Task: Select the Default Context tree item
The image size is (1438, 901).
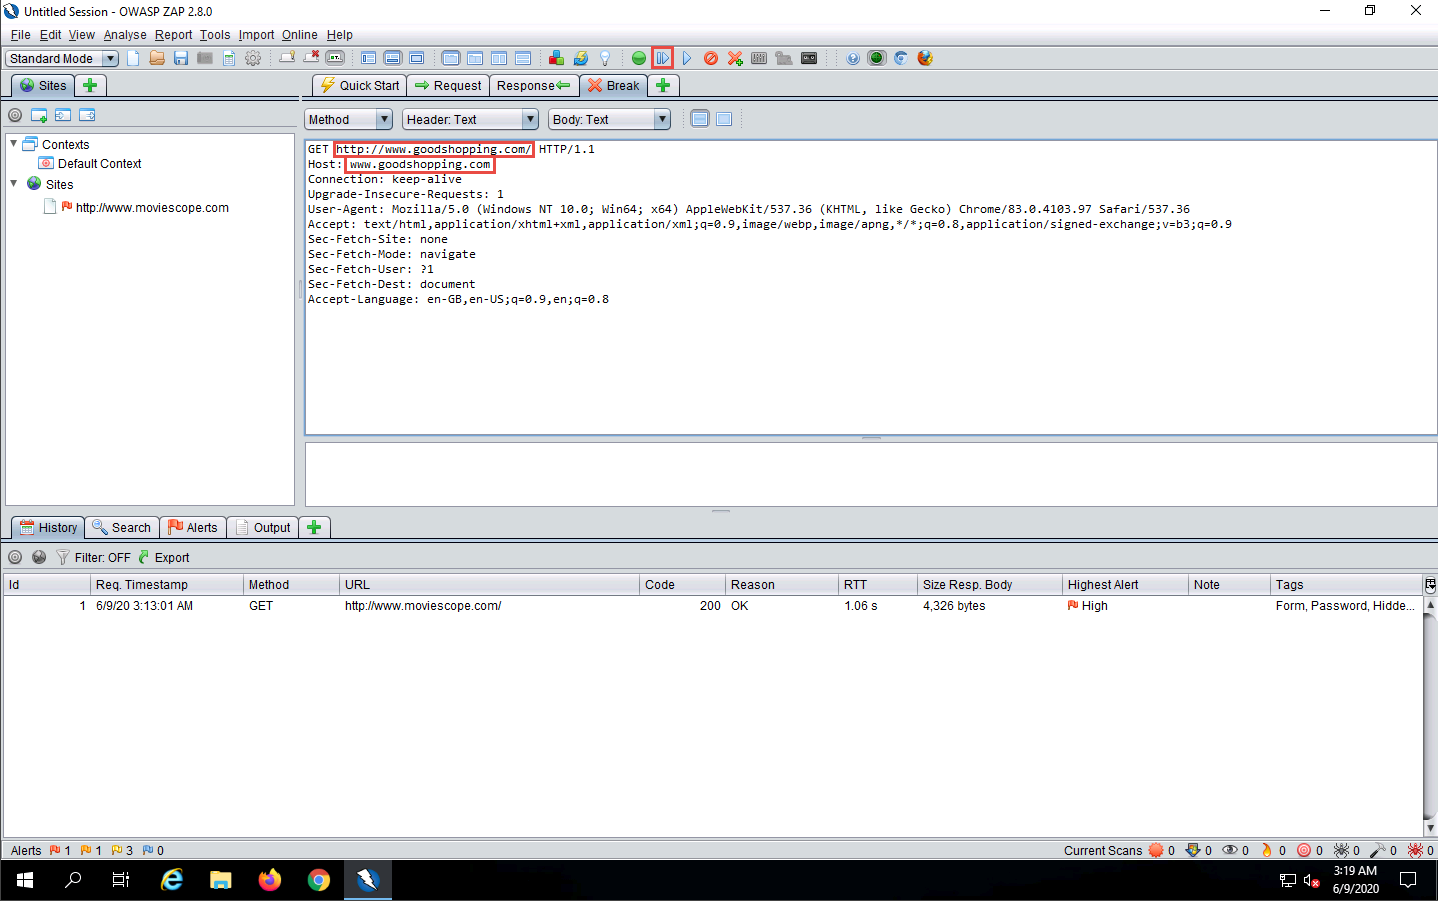Action: point(99,164)
